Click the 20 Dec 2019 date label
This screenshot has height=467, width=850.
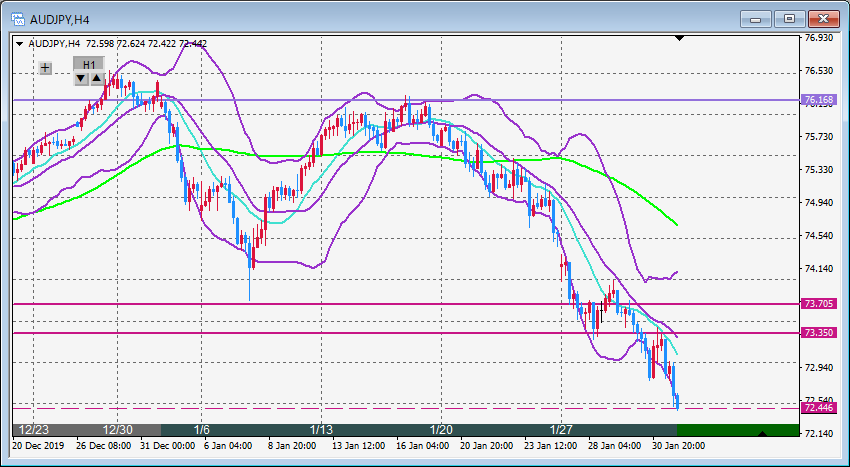(37, 446)
